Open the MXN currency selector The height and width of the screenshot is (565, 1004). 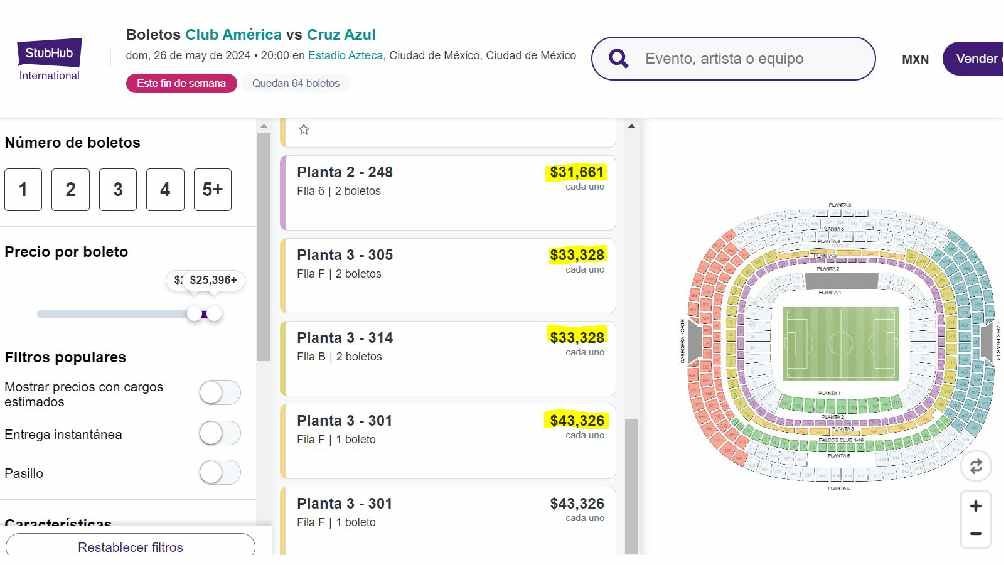(915, 60)
